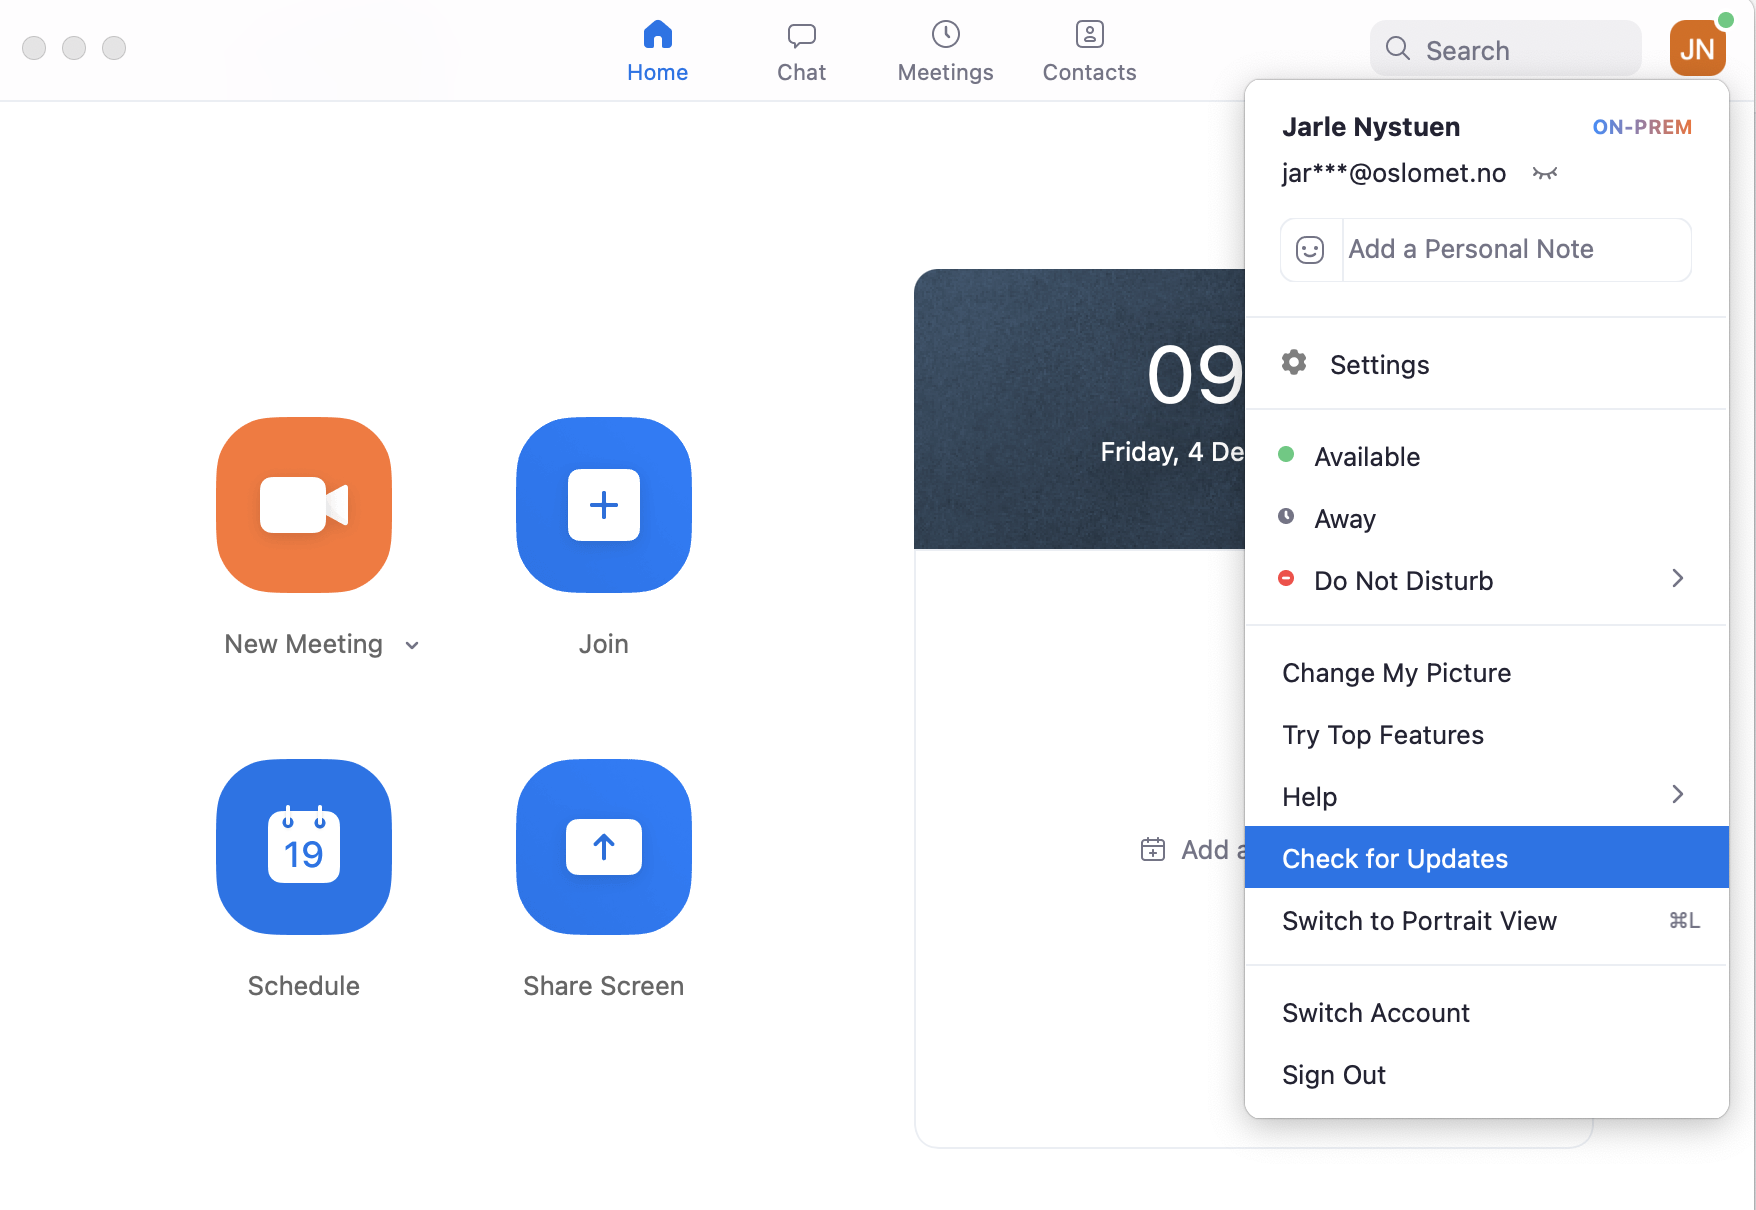This screenshot has width=1756, height=1210.
Task: Select Change My Picture
Action: tap(1487, 673)
